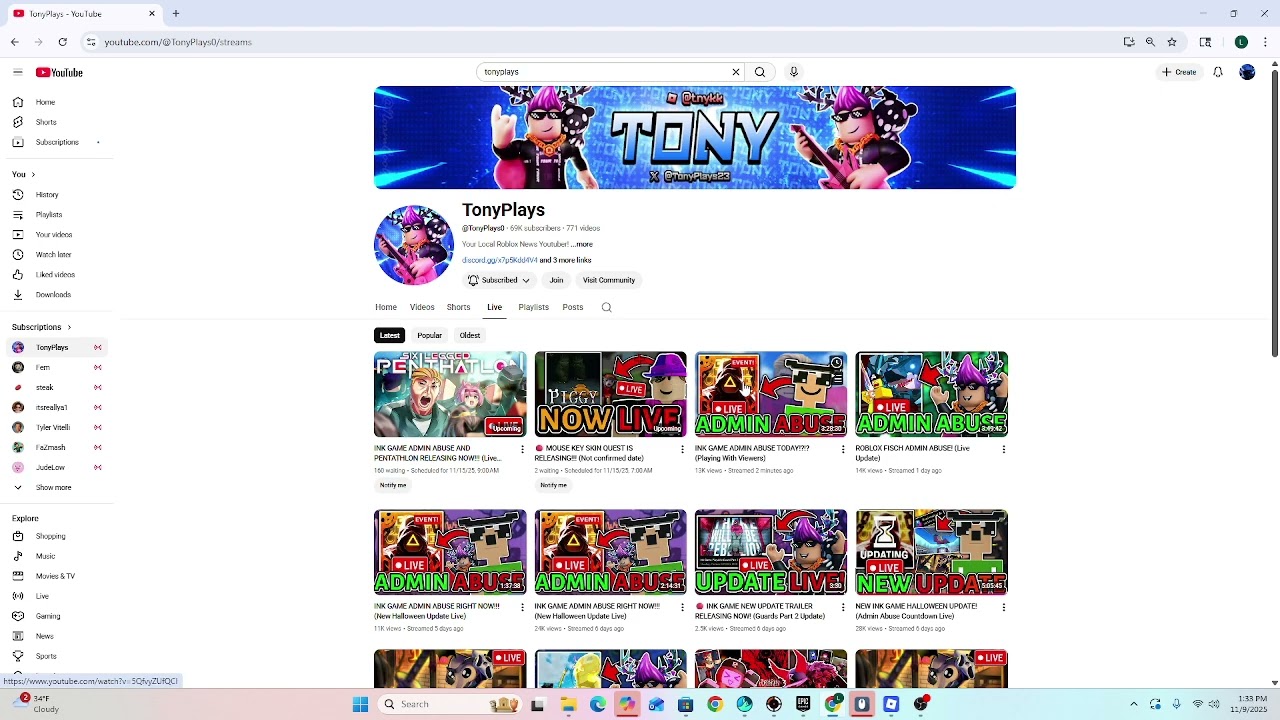The image size is (1280, 720).
Task: Open channel Shorts tab
Action: (458, 307)
